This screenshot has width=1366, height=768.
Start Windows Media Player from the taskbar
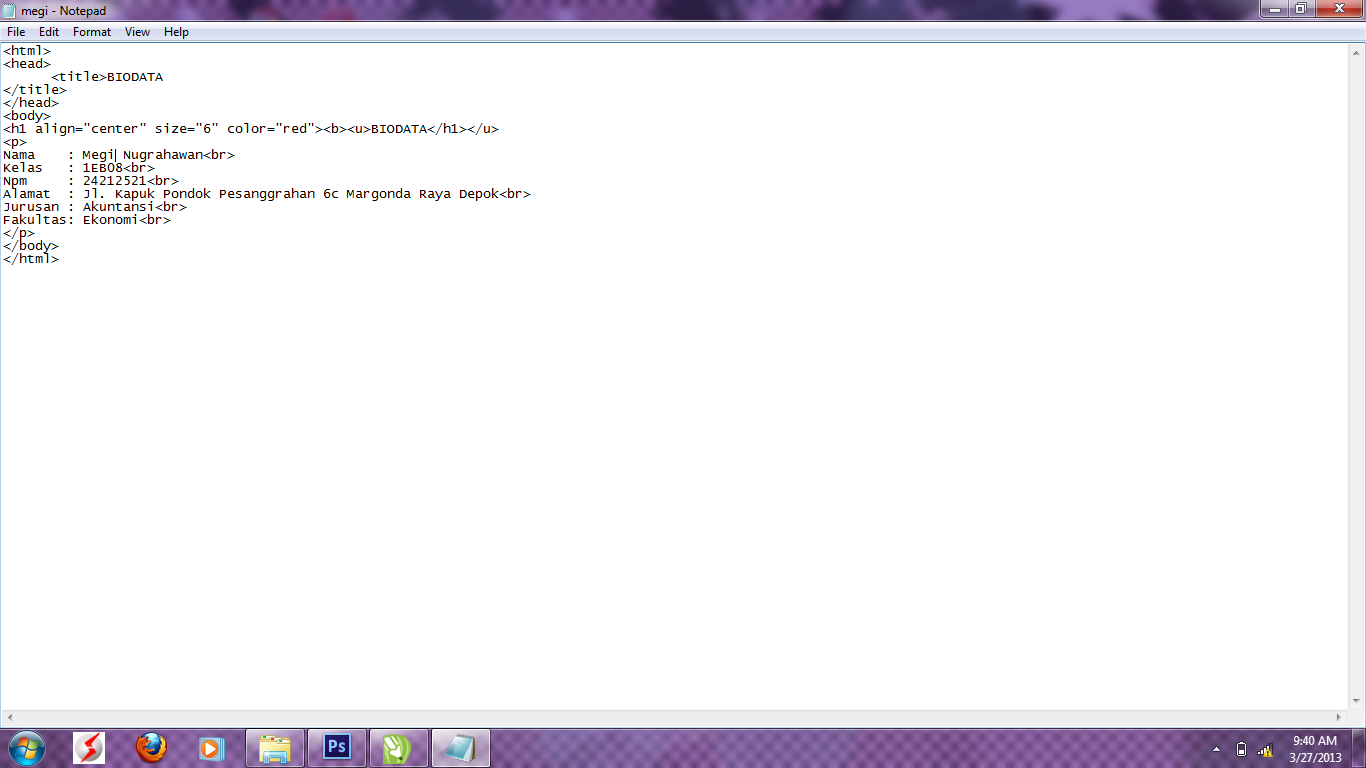click(x=211, y=747)
